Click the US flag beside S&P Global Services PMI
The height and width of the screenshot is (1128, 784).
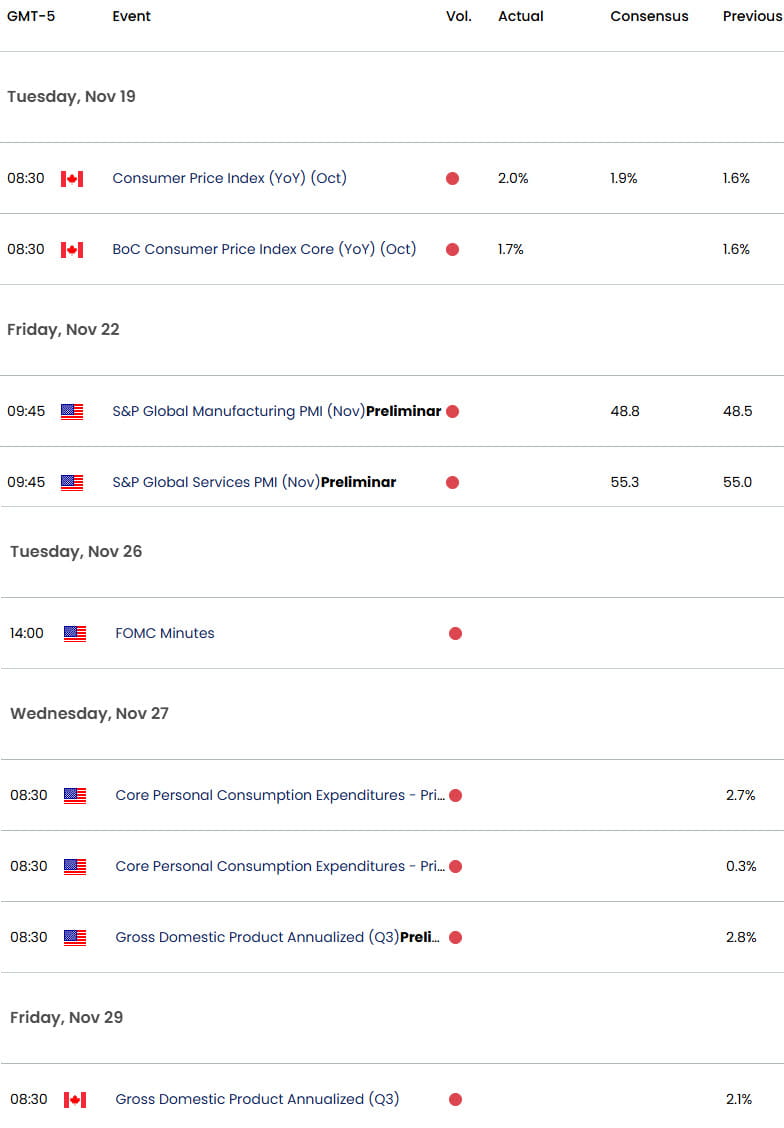(x=72, y=482)
